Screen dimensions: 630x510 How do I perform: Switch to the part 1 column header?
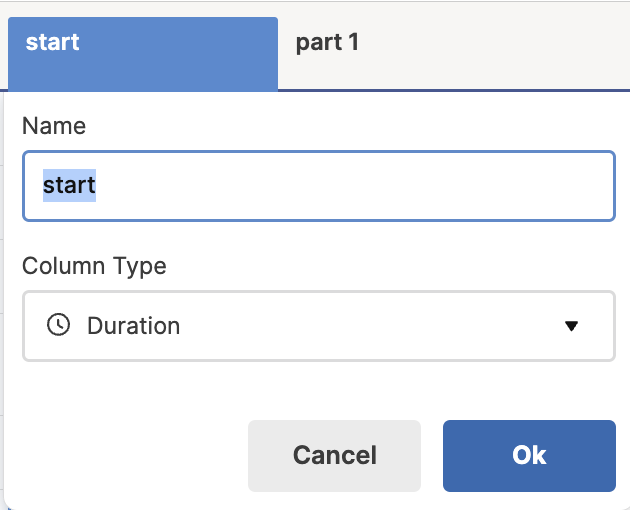tap(327, 43)
